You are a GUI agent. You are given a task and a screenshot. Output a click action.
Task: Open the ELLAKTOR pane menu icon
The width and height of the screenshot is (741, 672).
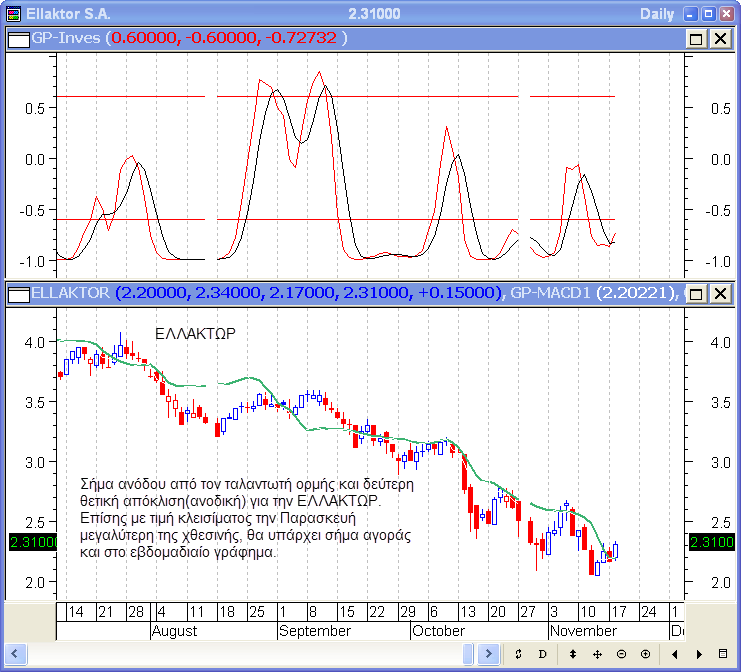[19, 293]
